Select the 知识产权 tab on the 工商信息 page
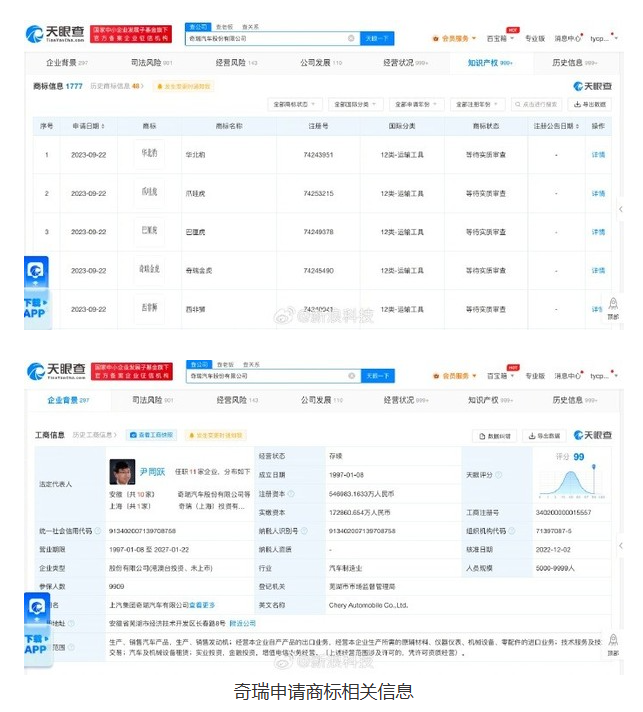This screenshot has width=643, height=712. (490, 400)
